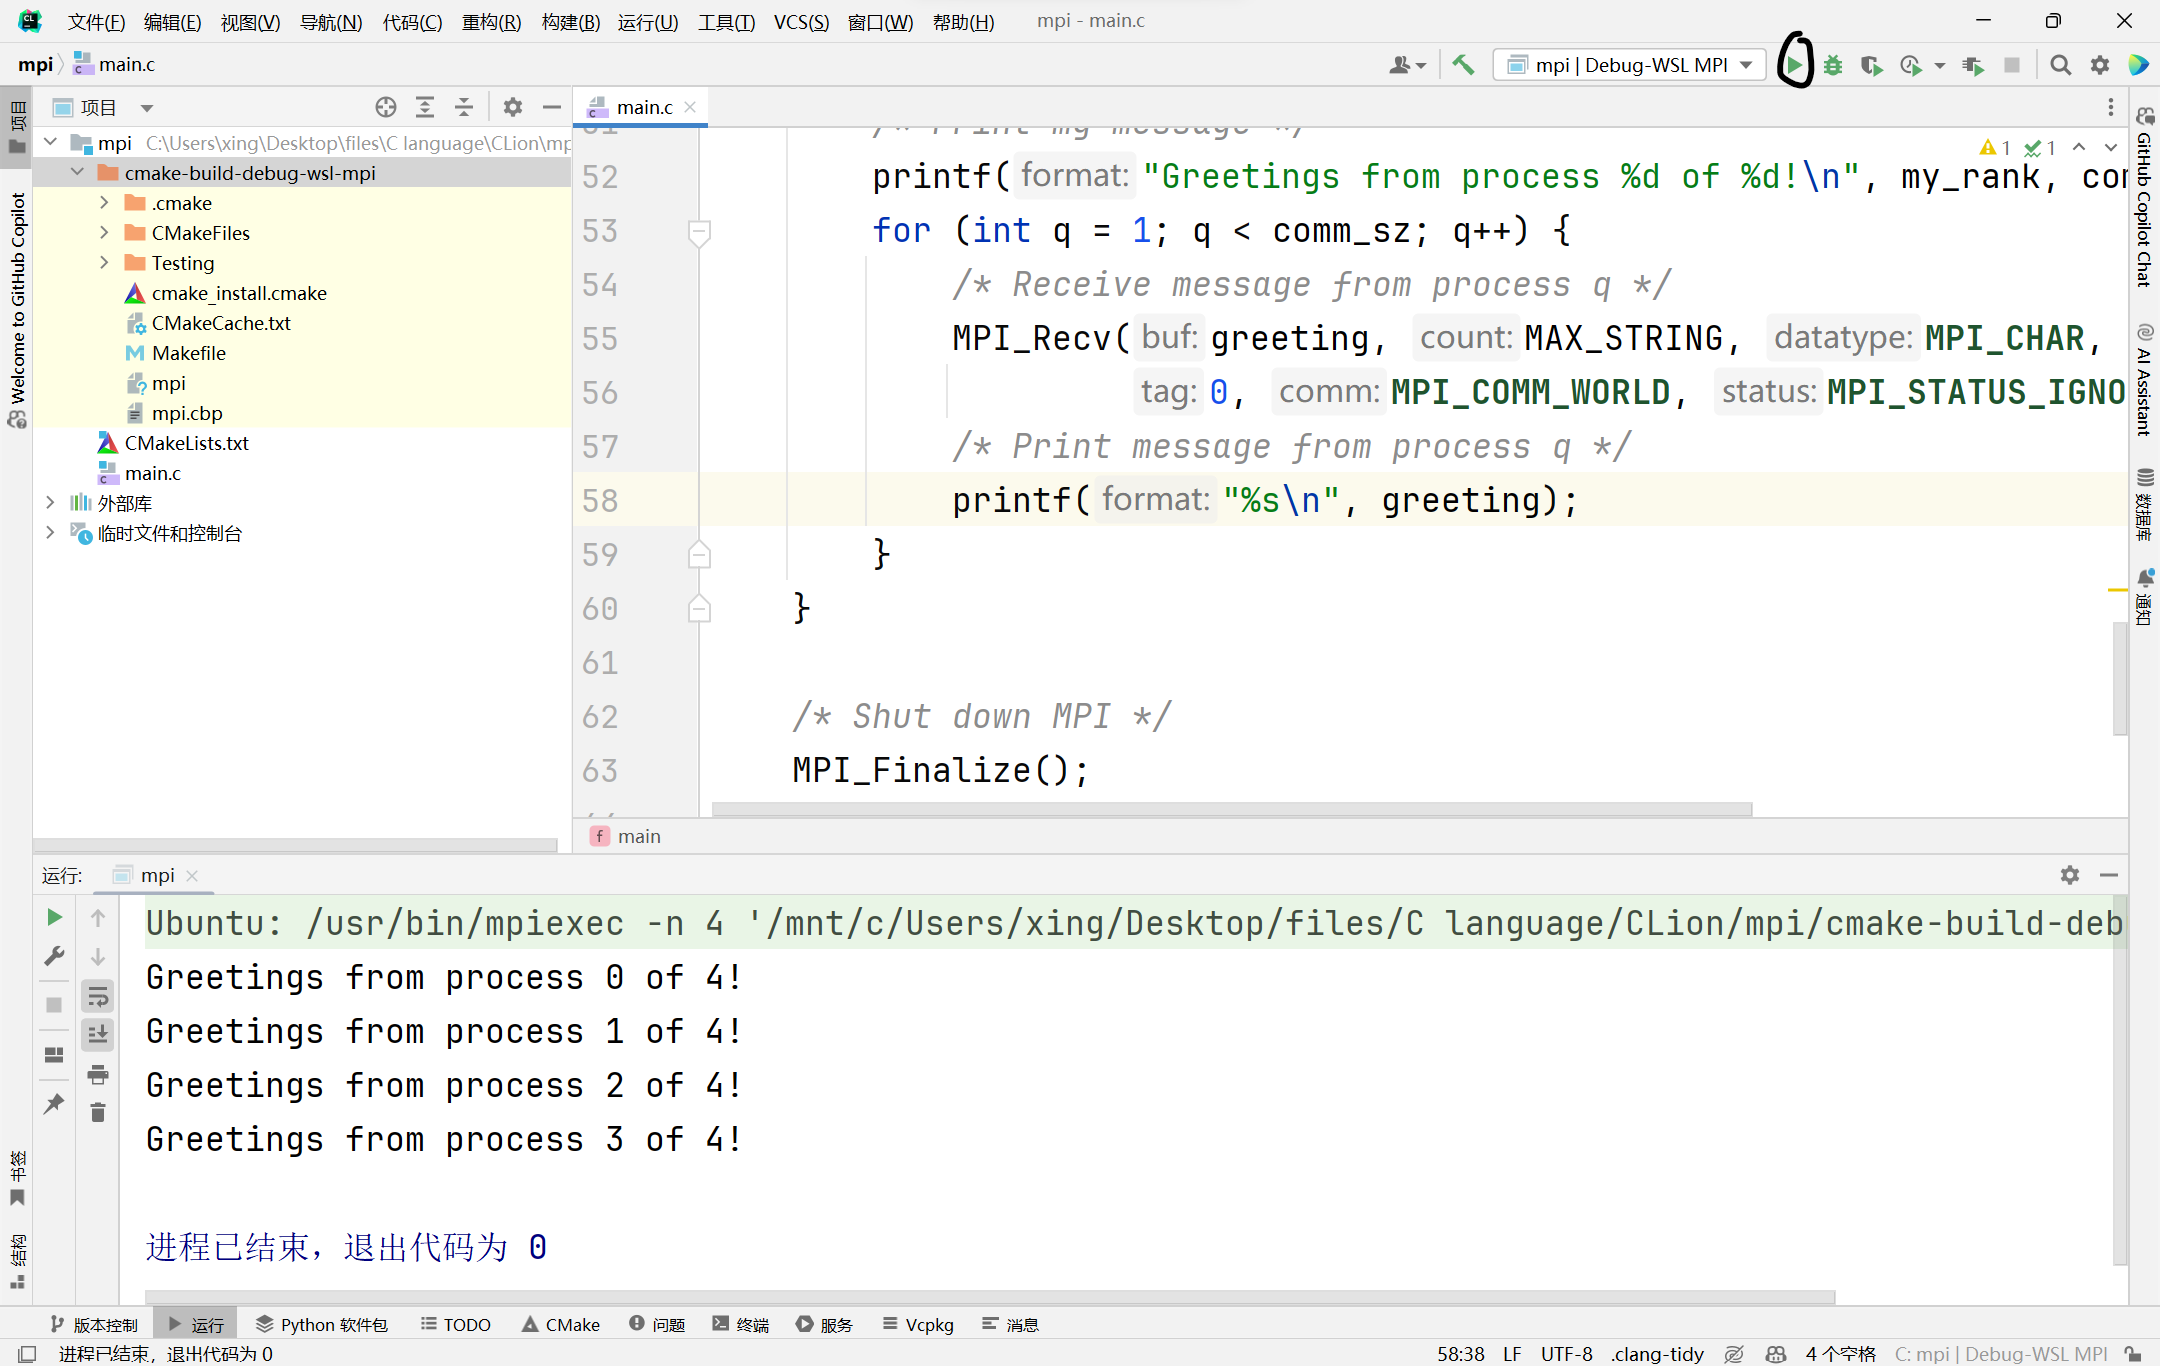Hide the project tool window
Screen dimensions: 2160x1366
tap(552, 107)
